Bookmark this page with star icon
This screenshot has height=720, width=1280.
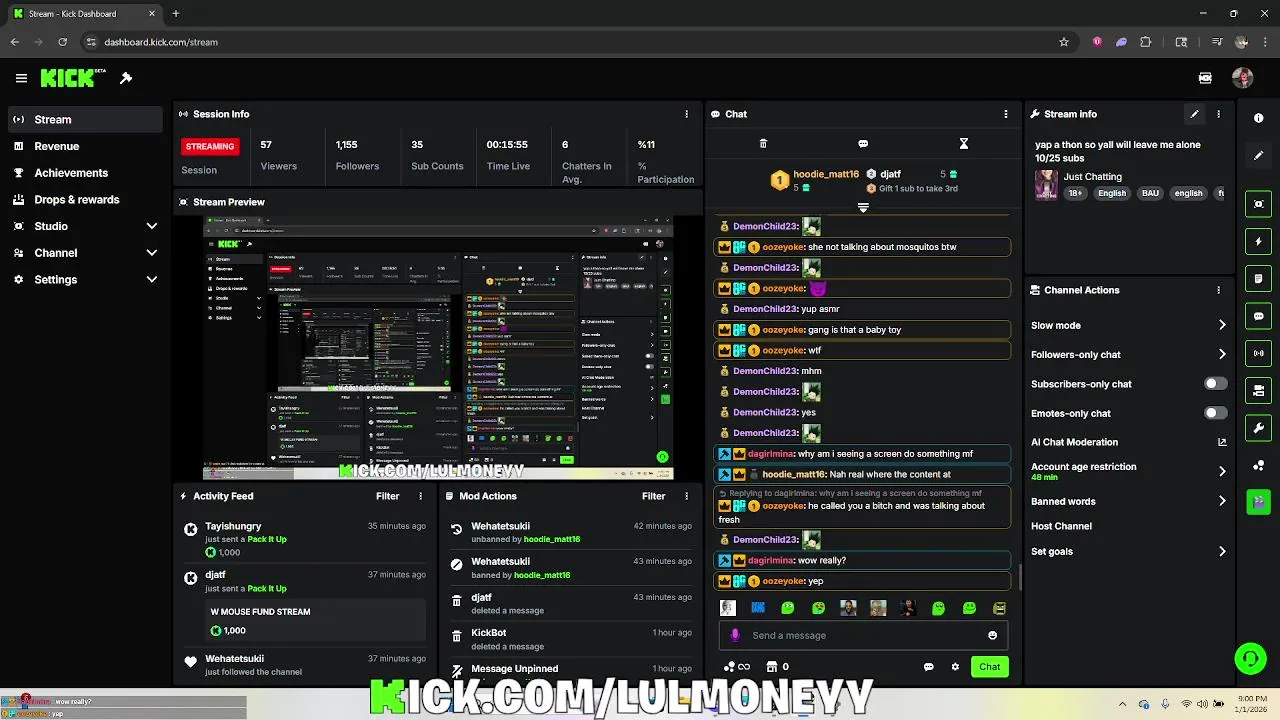(x=1064, y=42)
